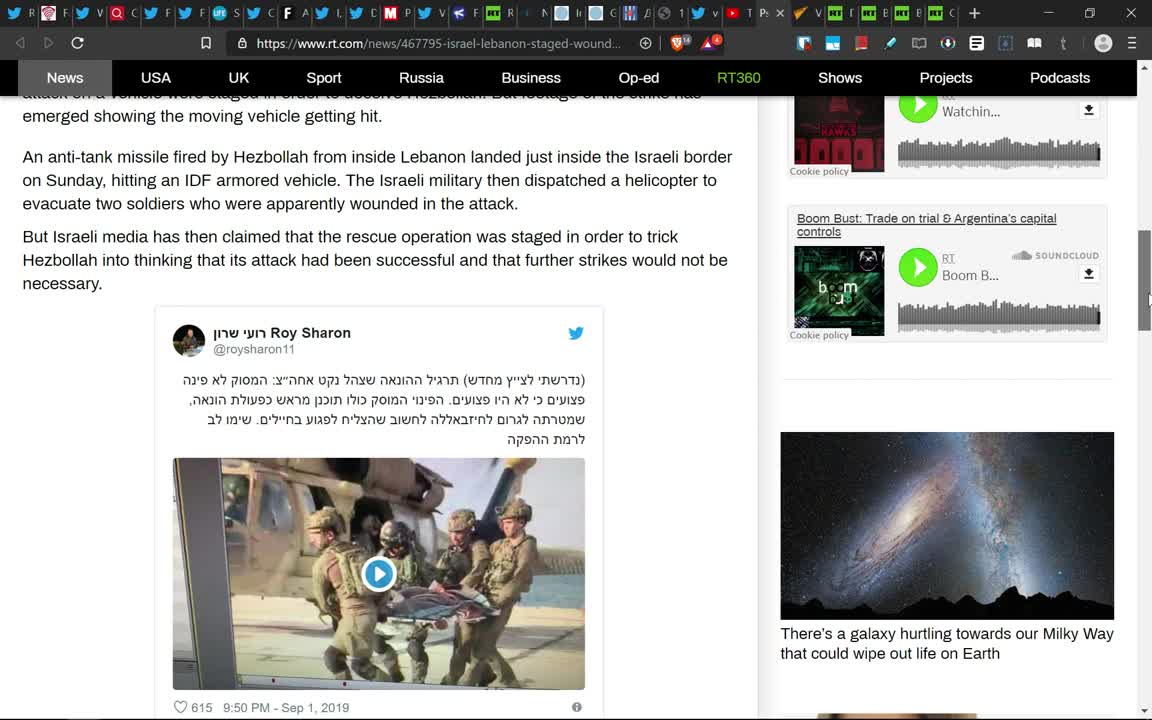This screenshot has height=720, width=1152.
Task: Click the RT uploader link in Boom Bust player
Action: point(948,259)
